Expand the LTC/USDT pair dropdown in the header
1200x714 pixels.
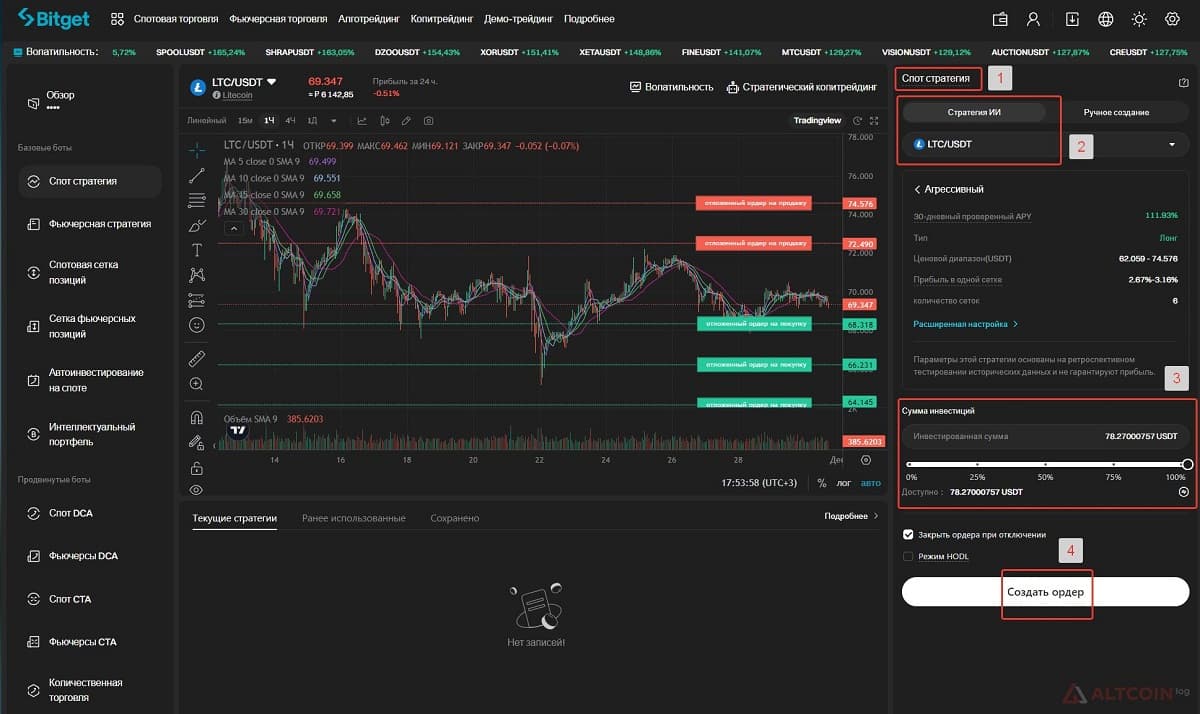(271, 81)
